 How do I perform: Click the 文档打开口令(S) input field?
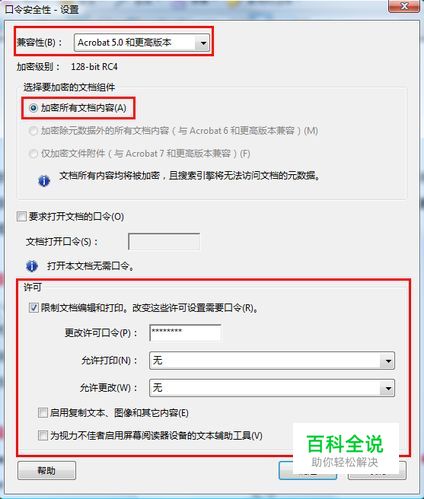(164, 241)
